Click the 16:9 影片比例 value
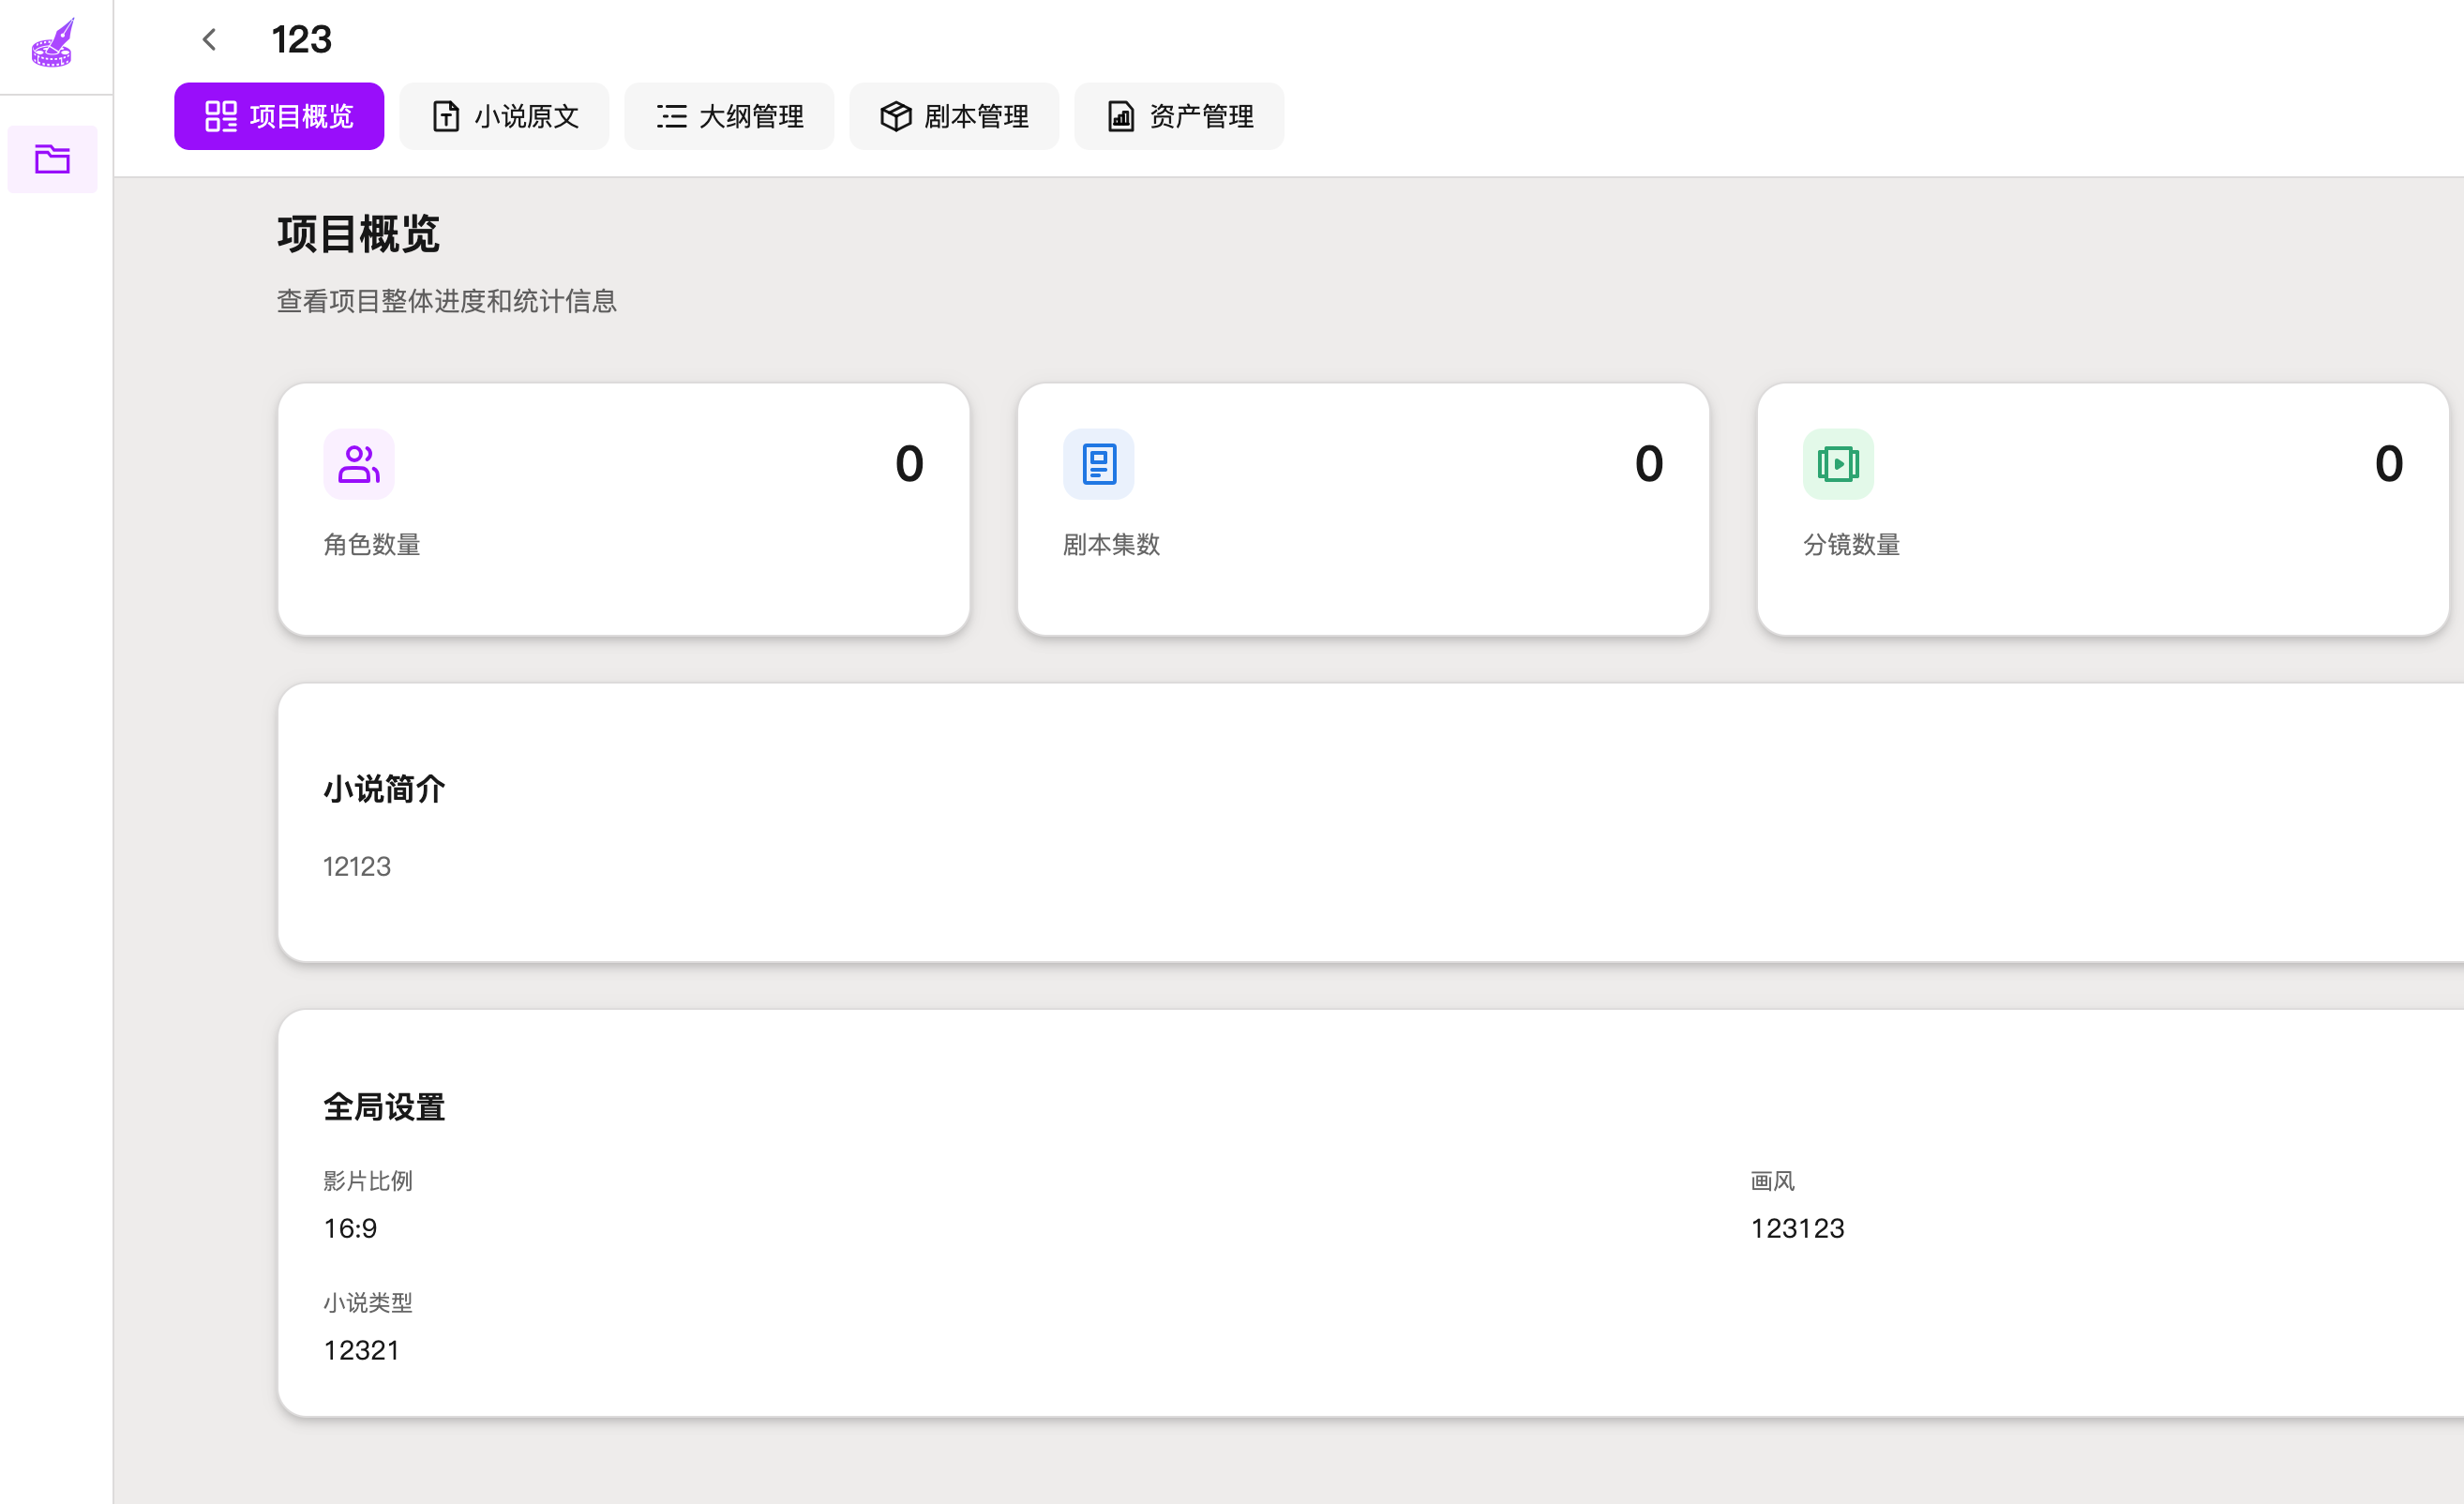The image size is (2464, 1504). click(350, 1228)
